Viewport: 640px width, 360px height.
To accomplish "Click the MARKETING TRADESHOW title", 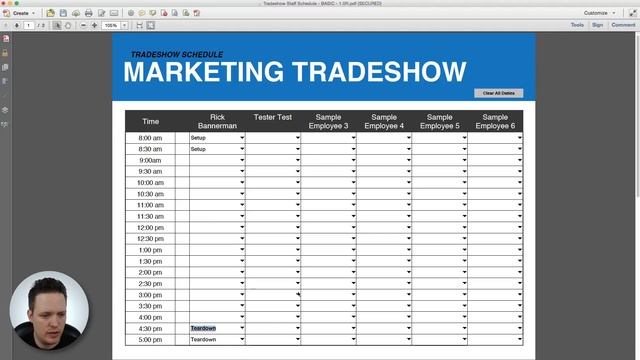I will pyautogui.click(x=295, y=72).
